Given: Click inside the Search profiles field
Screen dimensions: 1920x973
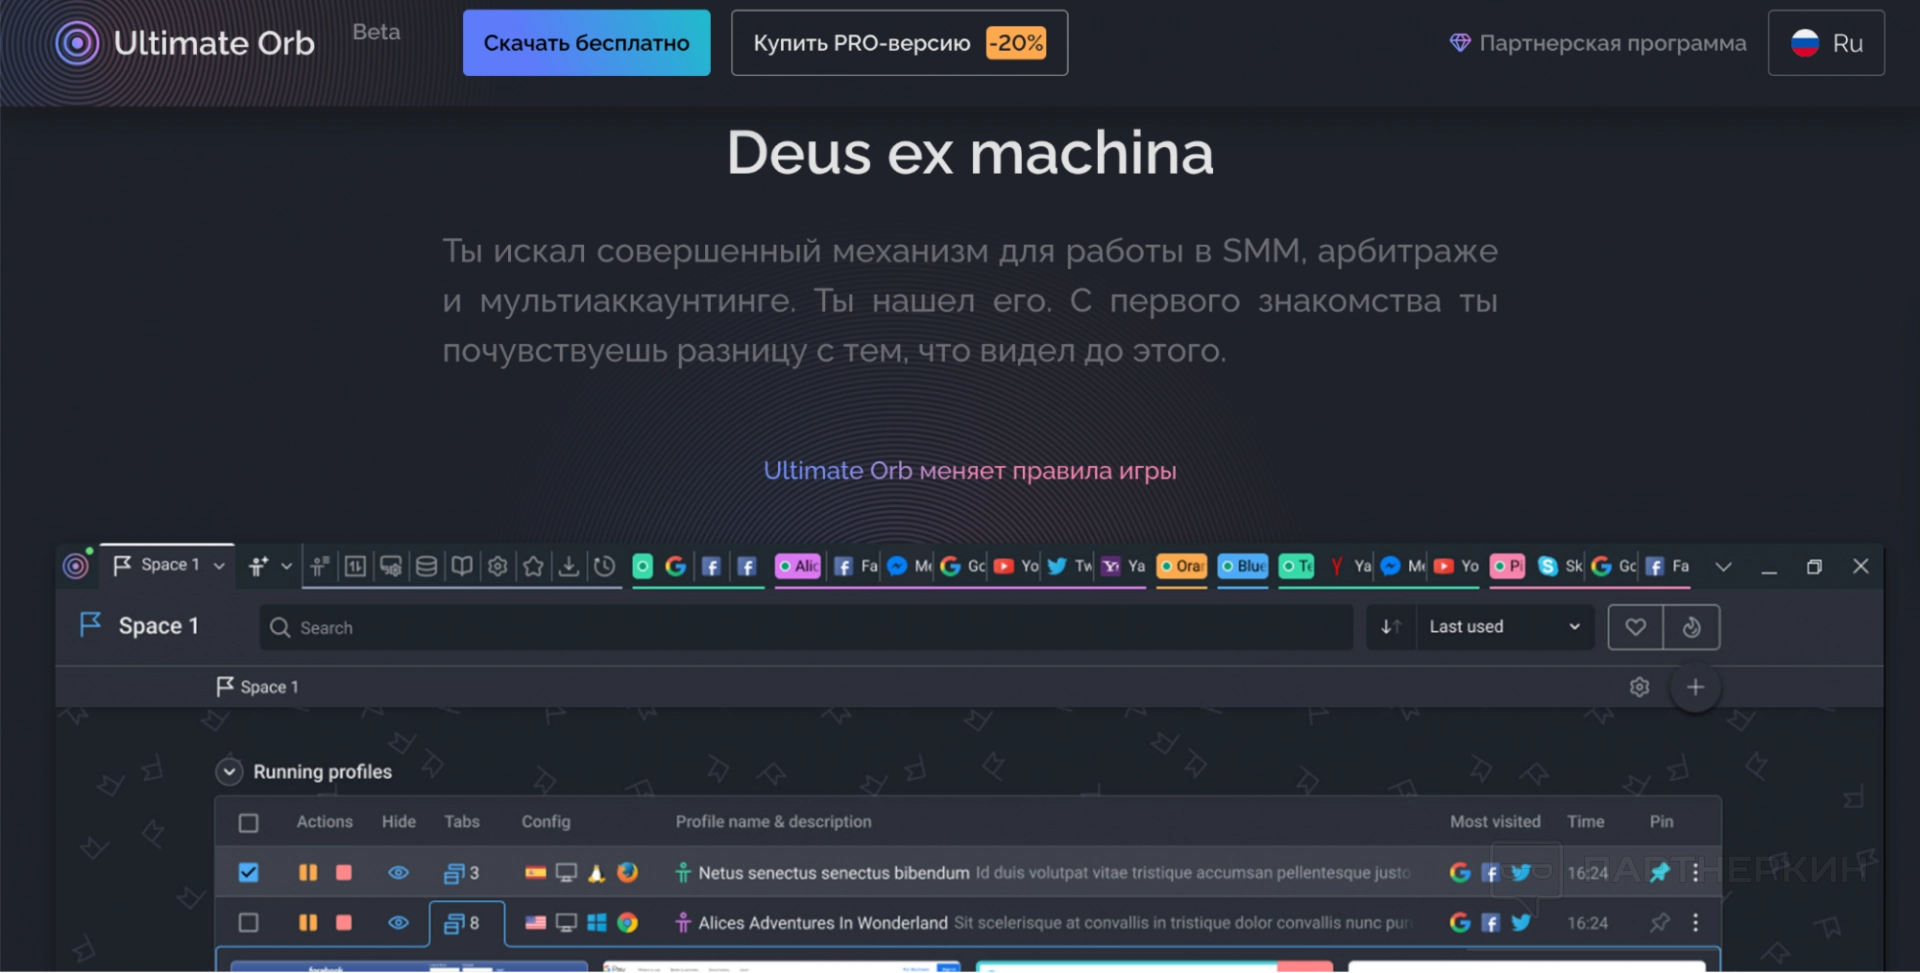Looking at the screenshot, I should click(x=806, y=627).
